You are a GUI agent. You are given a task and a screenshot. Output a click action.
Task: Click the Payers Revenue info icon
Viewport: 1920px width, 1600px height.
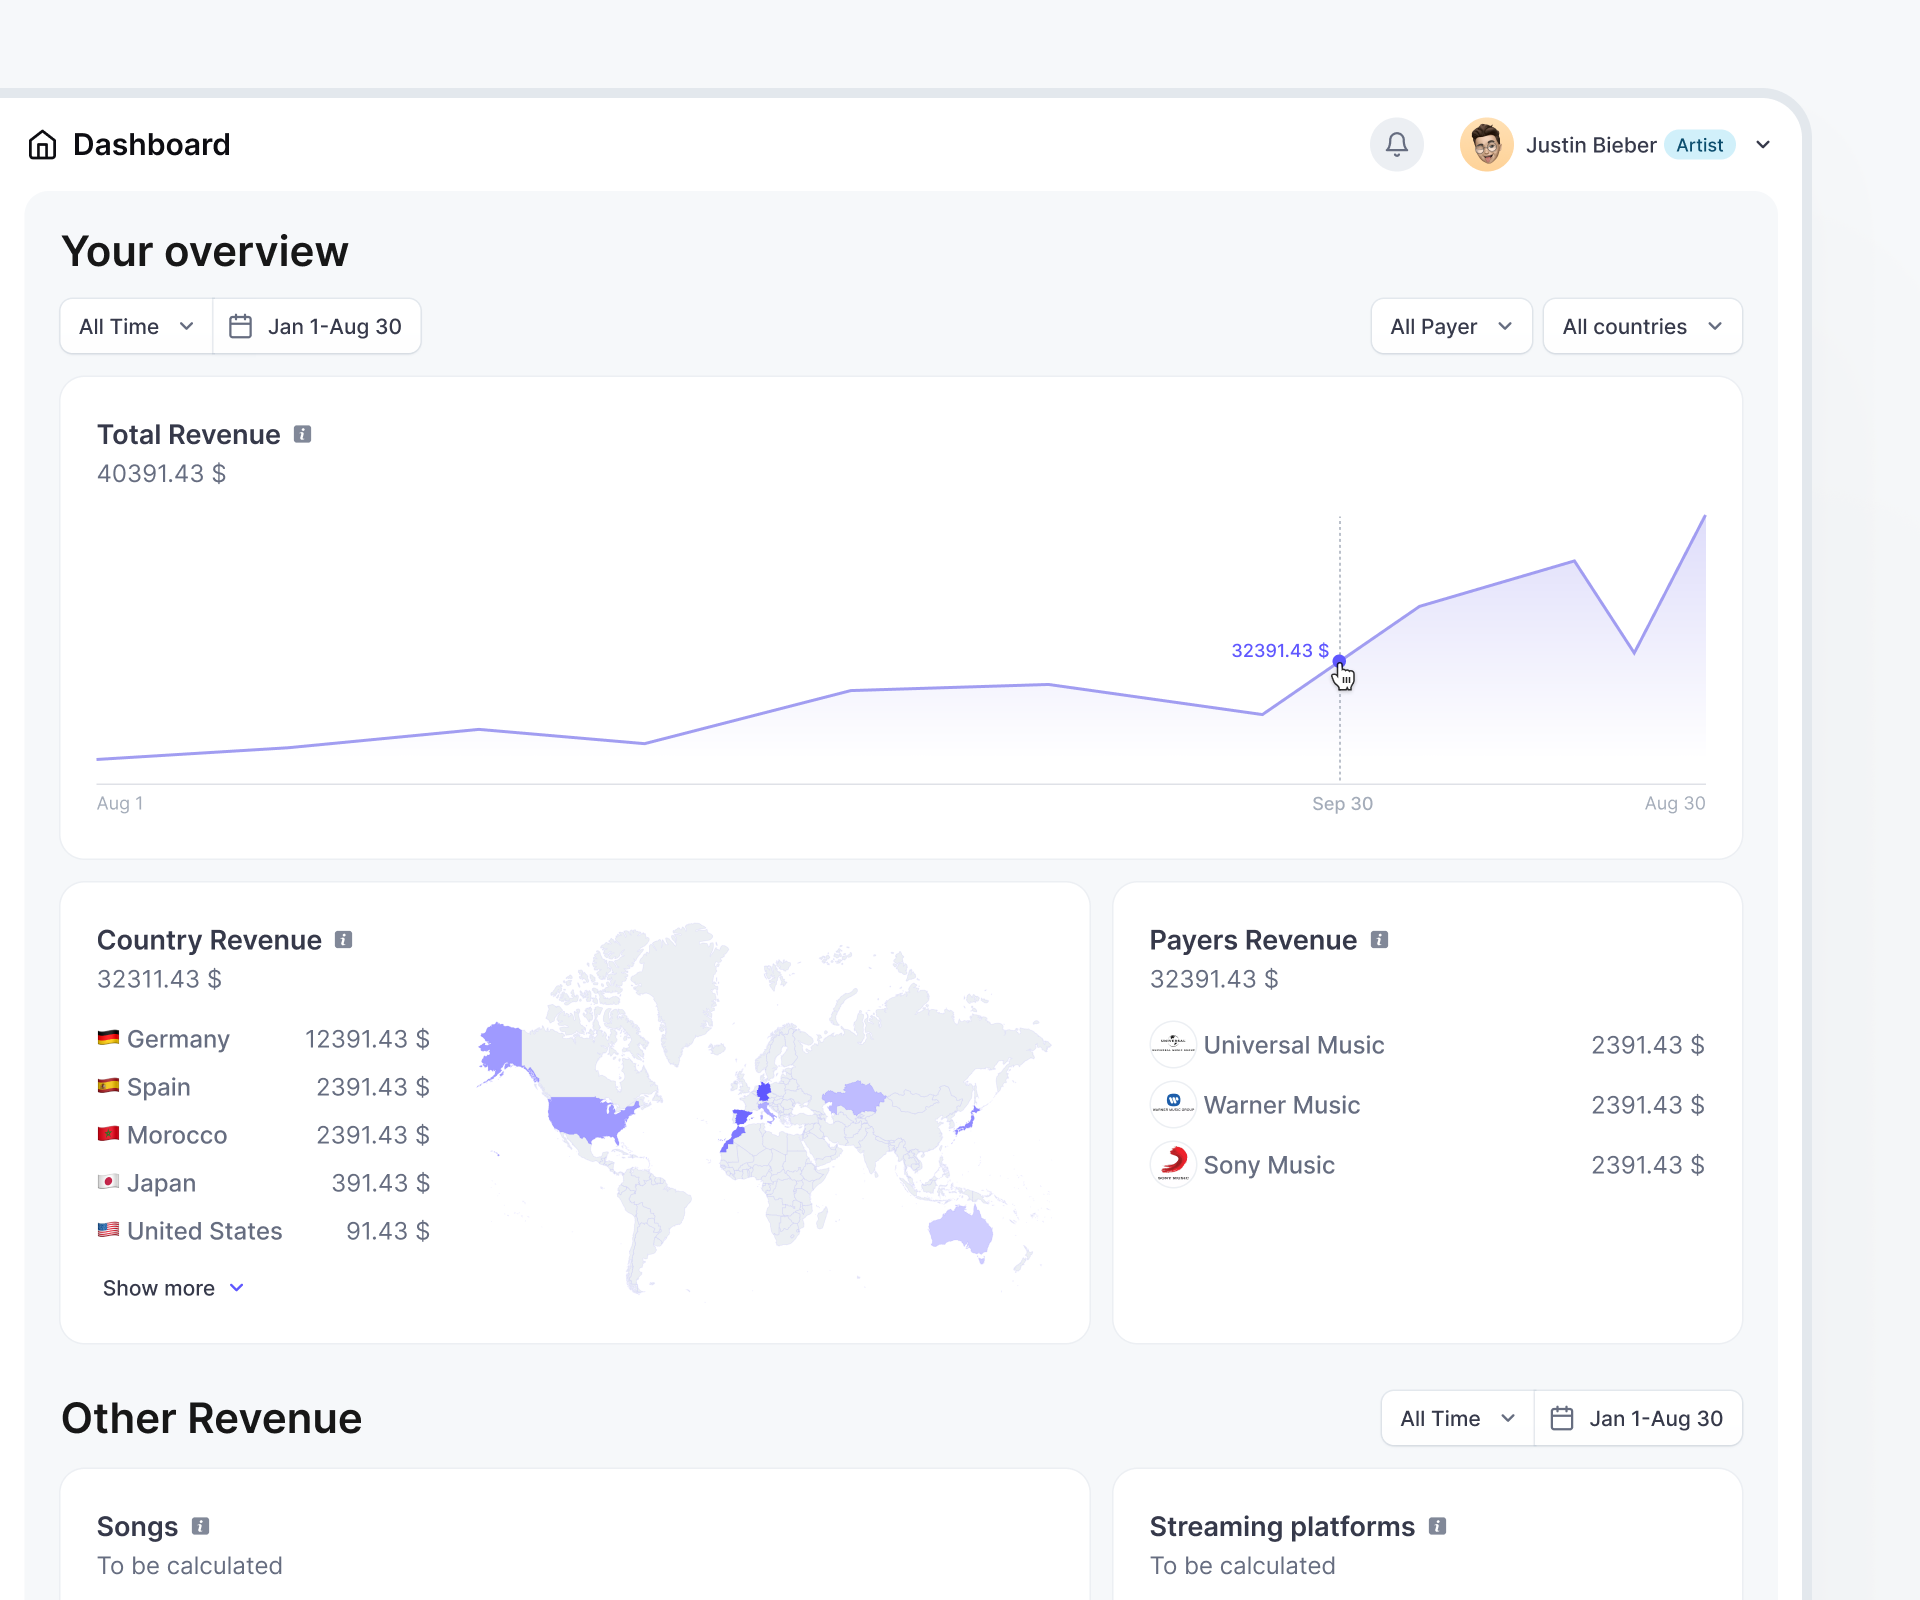(x=1379, y=940)
